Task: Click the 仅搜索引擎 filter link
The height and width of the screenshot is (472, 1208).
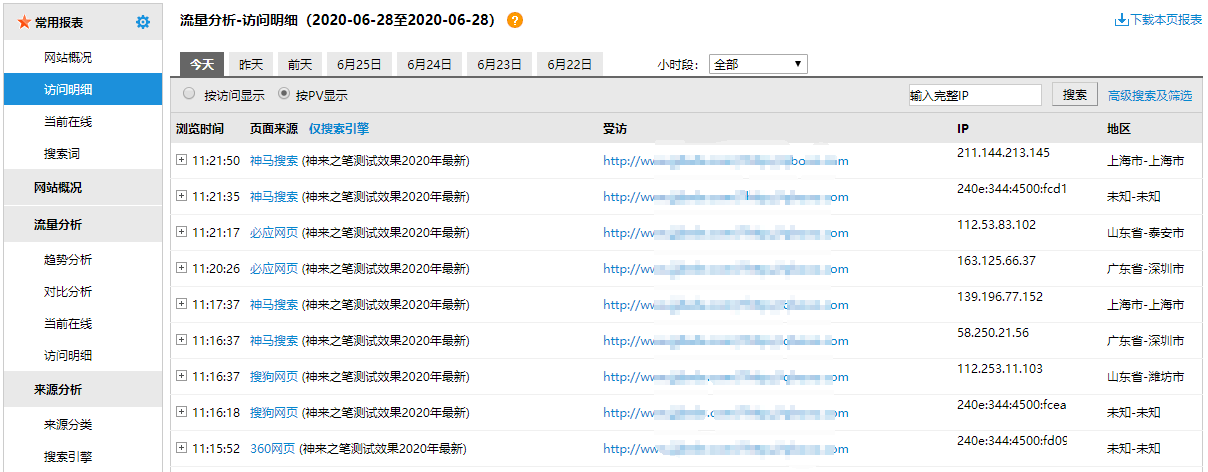Action: tap(339, 129)
